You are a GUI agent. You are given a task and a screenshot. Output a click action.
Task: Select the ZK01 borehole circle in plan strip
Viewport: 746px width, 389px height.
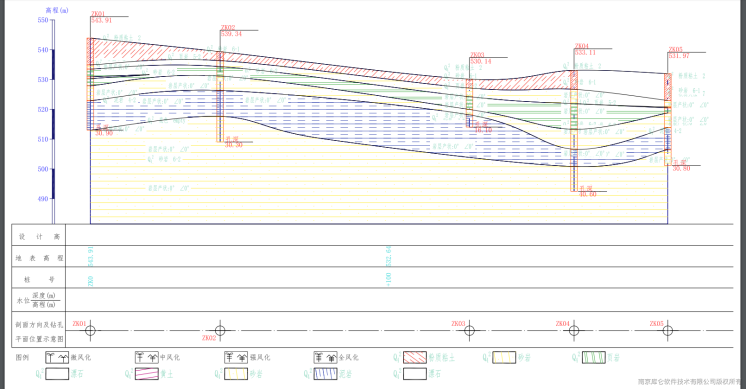90,331
